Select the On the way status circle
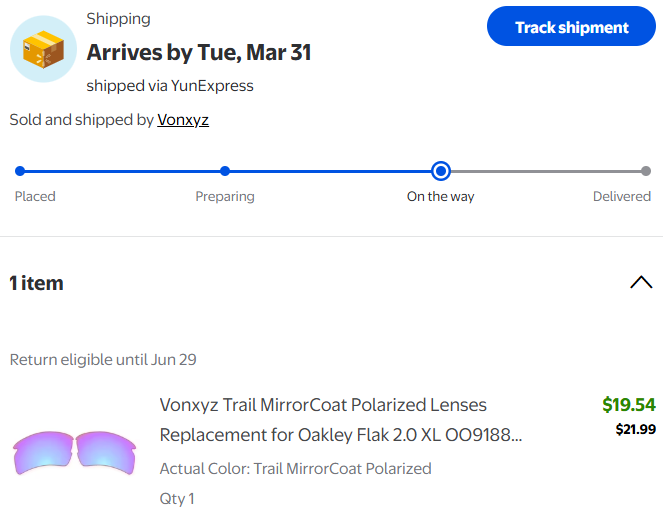Viewport: 663px width, 512px height. point(441,171)
